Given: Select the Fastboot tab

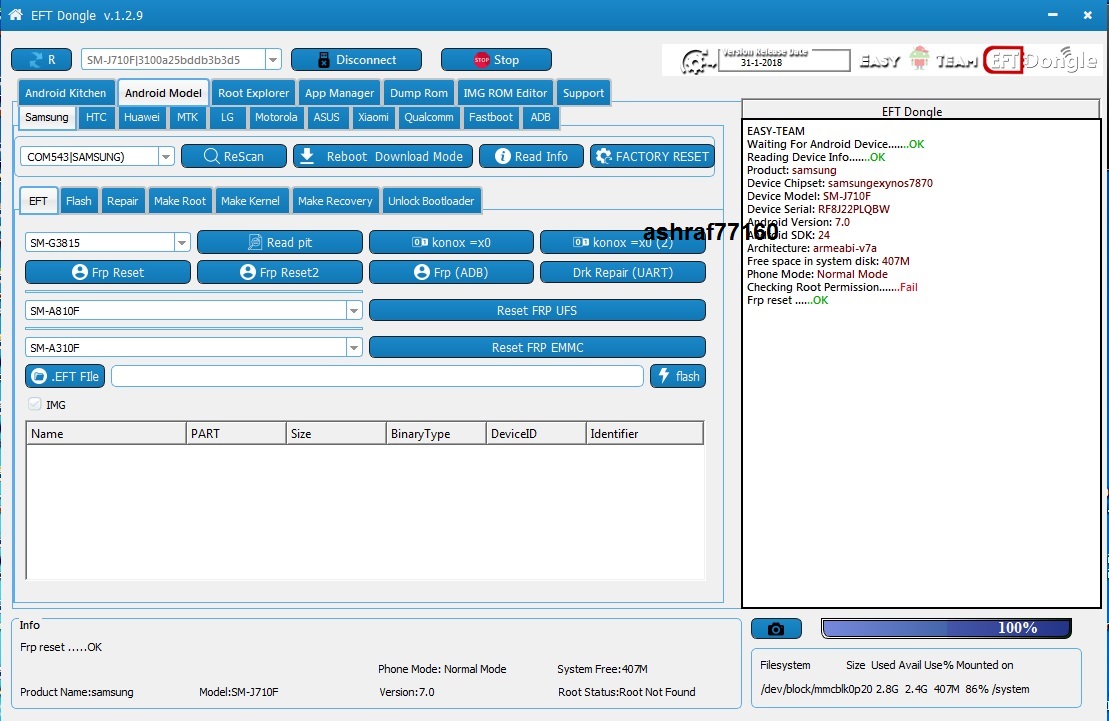Looking at the screenshot, I should [491, 117].
